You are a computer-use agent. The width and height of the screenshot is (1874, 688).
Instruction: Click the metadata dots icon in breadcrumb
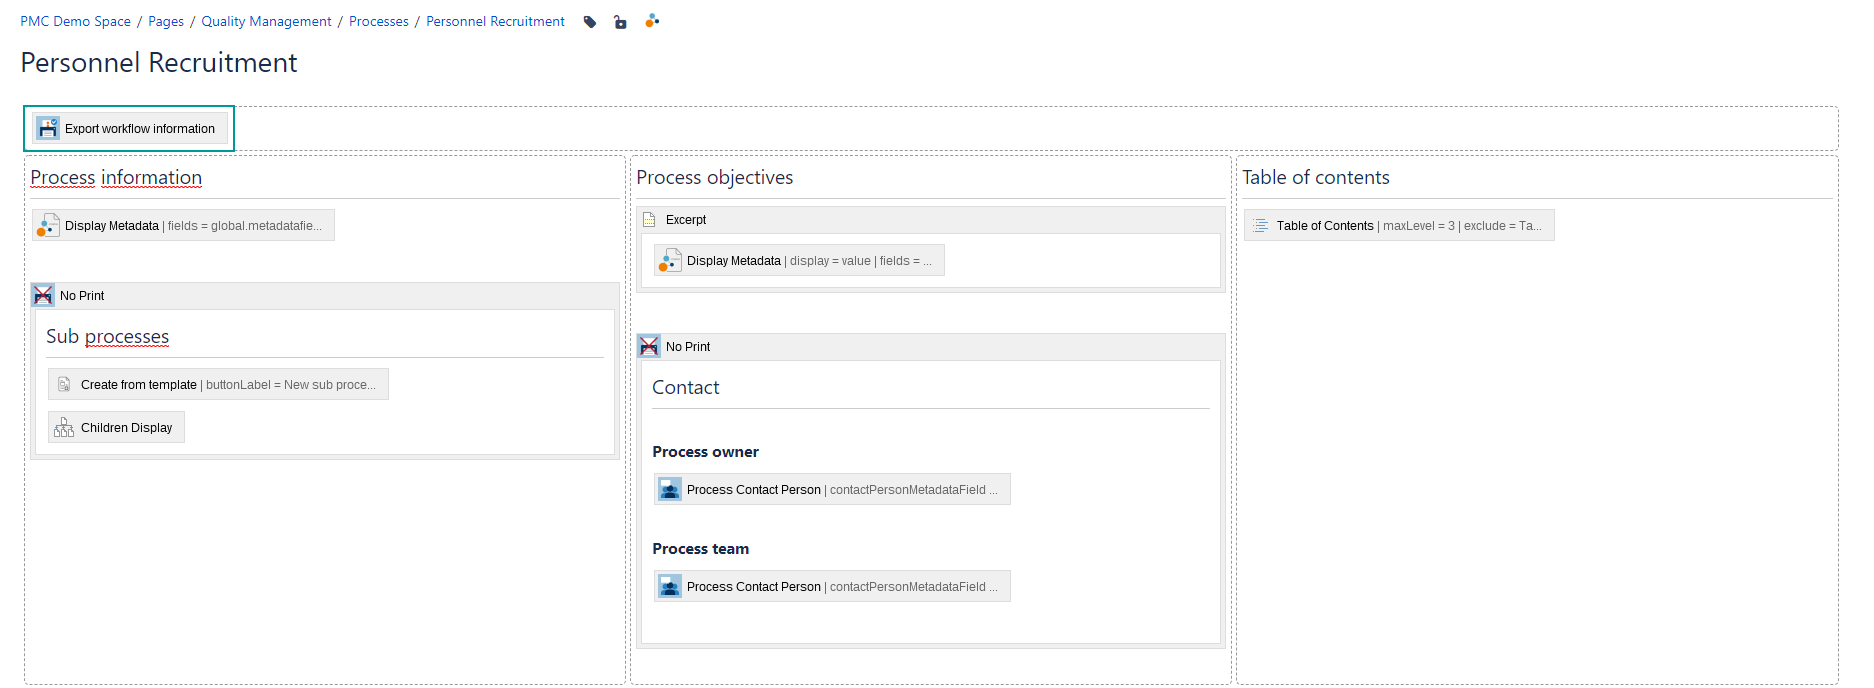tap(652, 21)
